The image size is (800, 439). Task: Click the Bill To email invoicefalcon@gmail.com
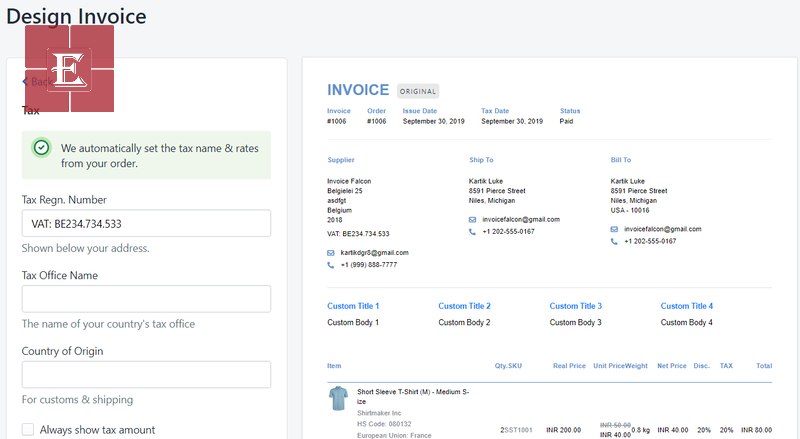[x=662, y=229]
